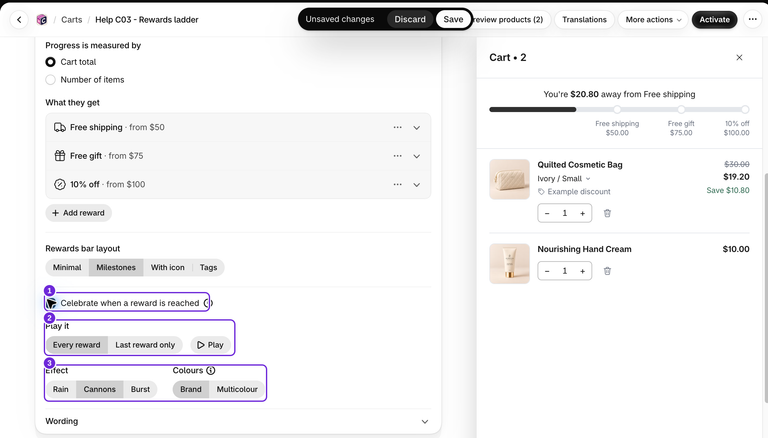Expand the Free shipping reward row
This screenshot has width=768, height=438.
coord(417,127)
